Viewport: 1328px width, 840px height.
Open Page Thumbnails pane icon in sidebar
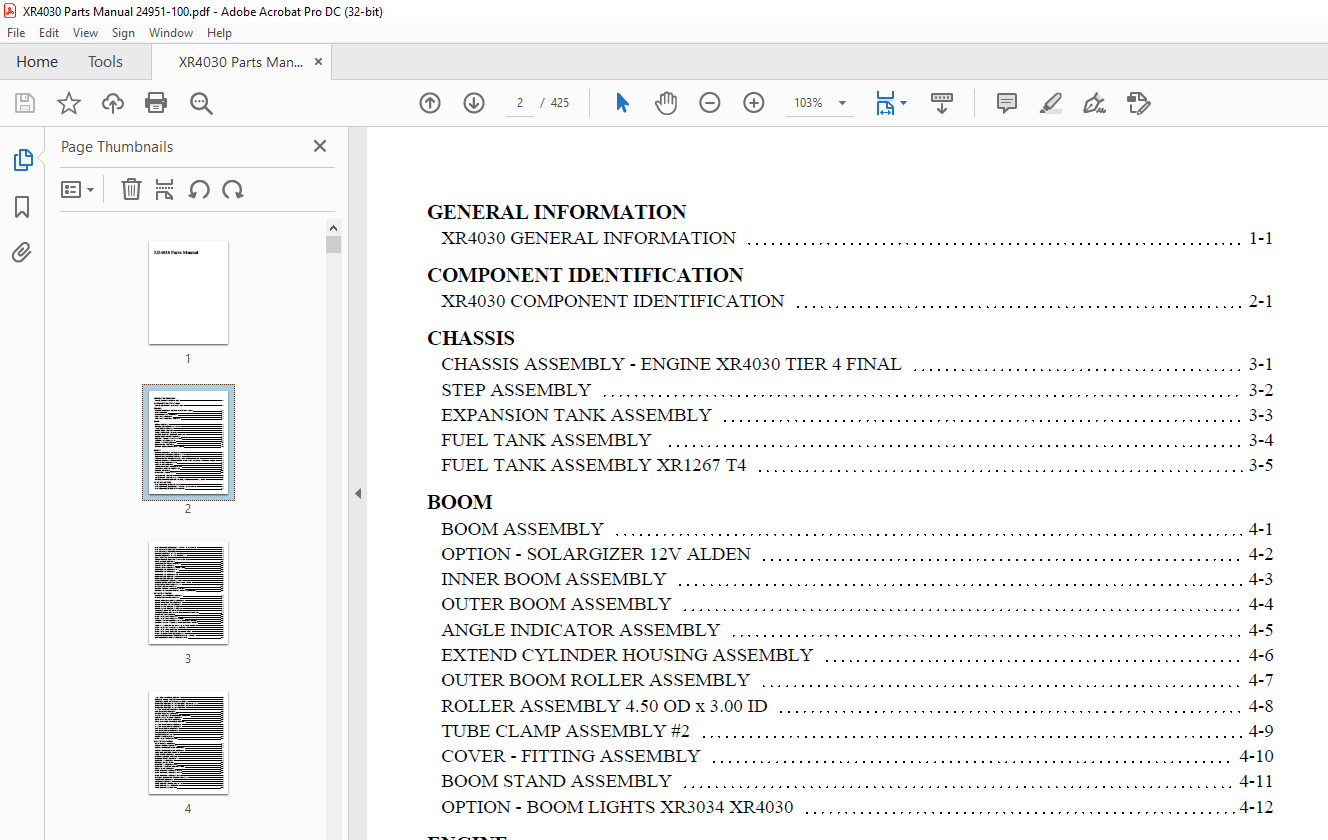point(22,160)
